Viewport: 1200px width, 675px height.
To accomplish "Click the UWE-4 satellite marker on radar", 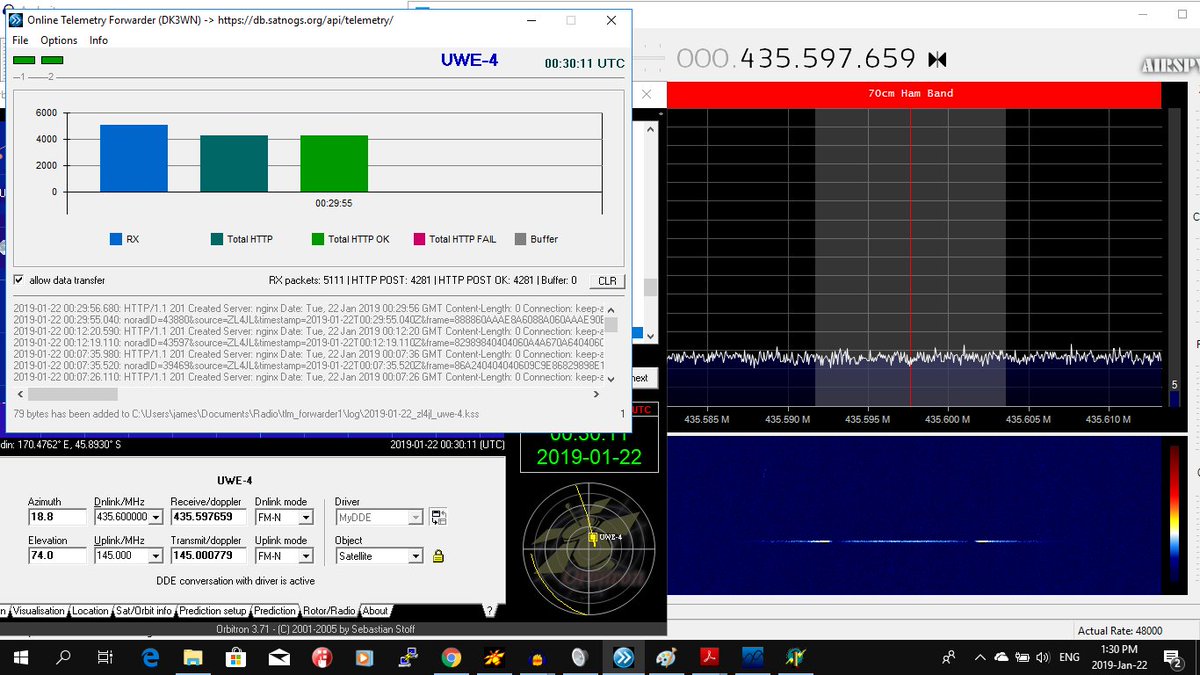I will (593, 538).
